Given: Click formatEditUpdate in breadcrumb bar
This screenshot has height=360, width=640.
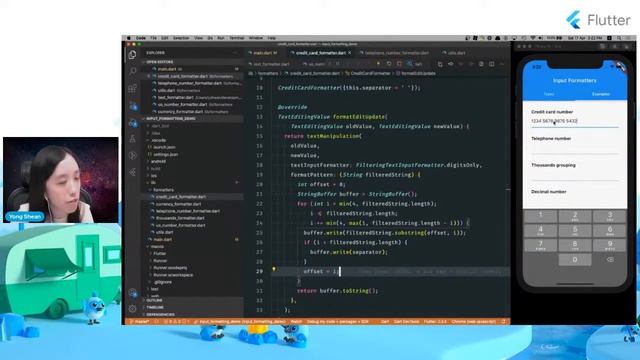Looking at the screenshot, I should point(418,73).
